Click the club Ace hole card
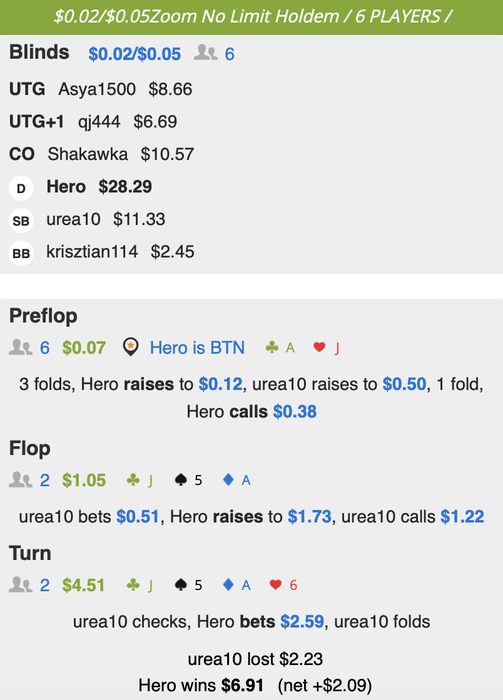The height and width of the screenshot is (700, 503). pos(280,347)
